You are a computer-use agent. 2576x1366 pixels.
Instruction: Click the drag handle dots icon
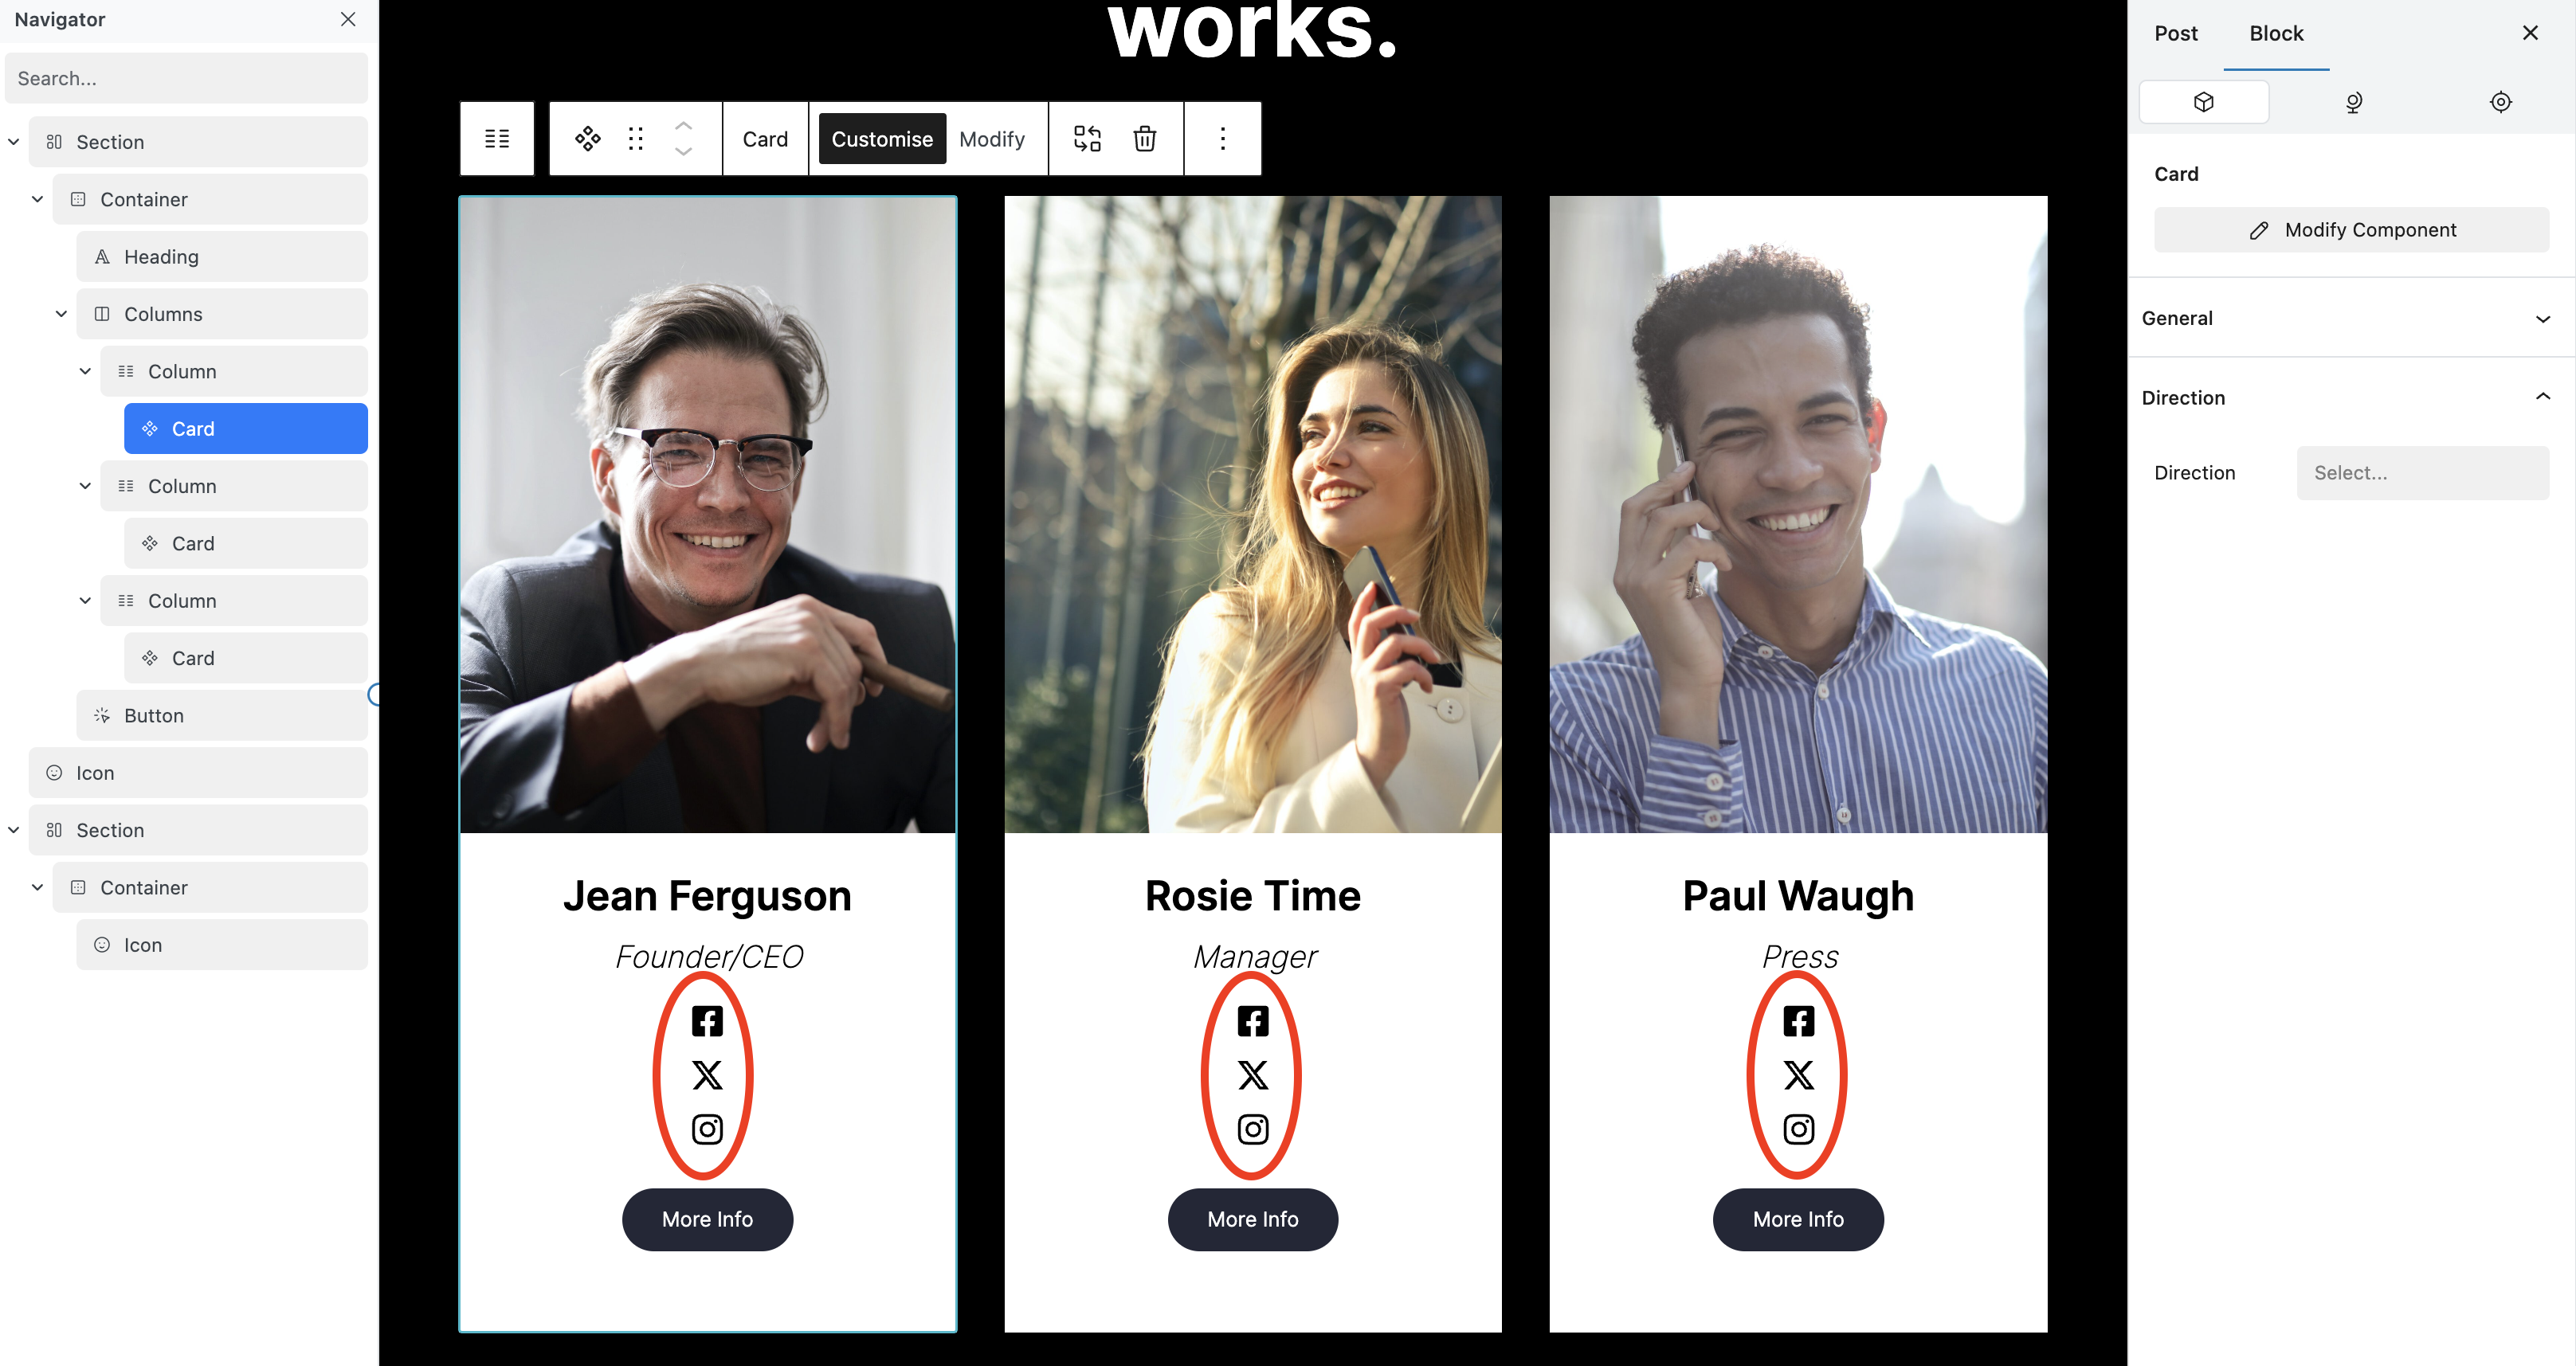pos(635,139)
